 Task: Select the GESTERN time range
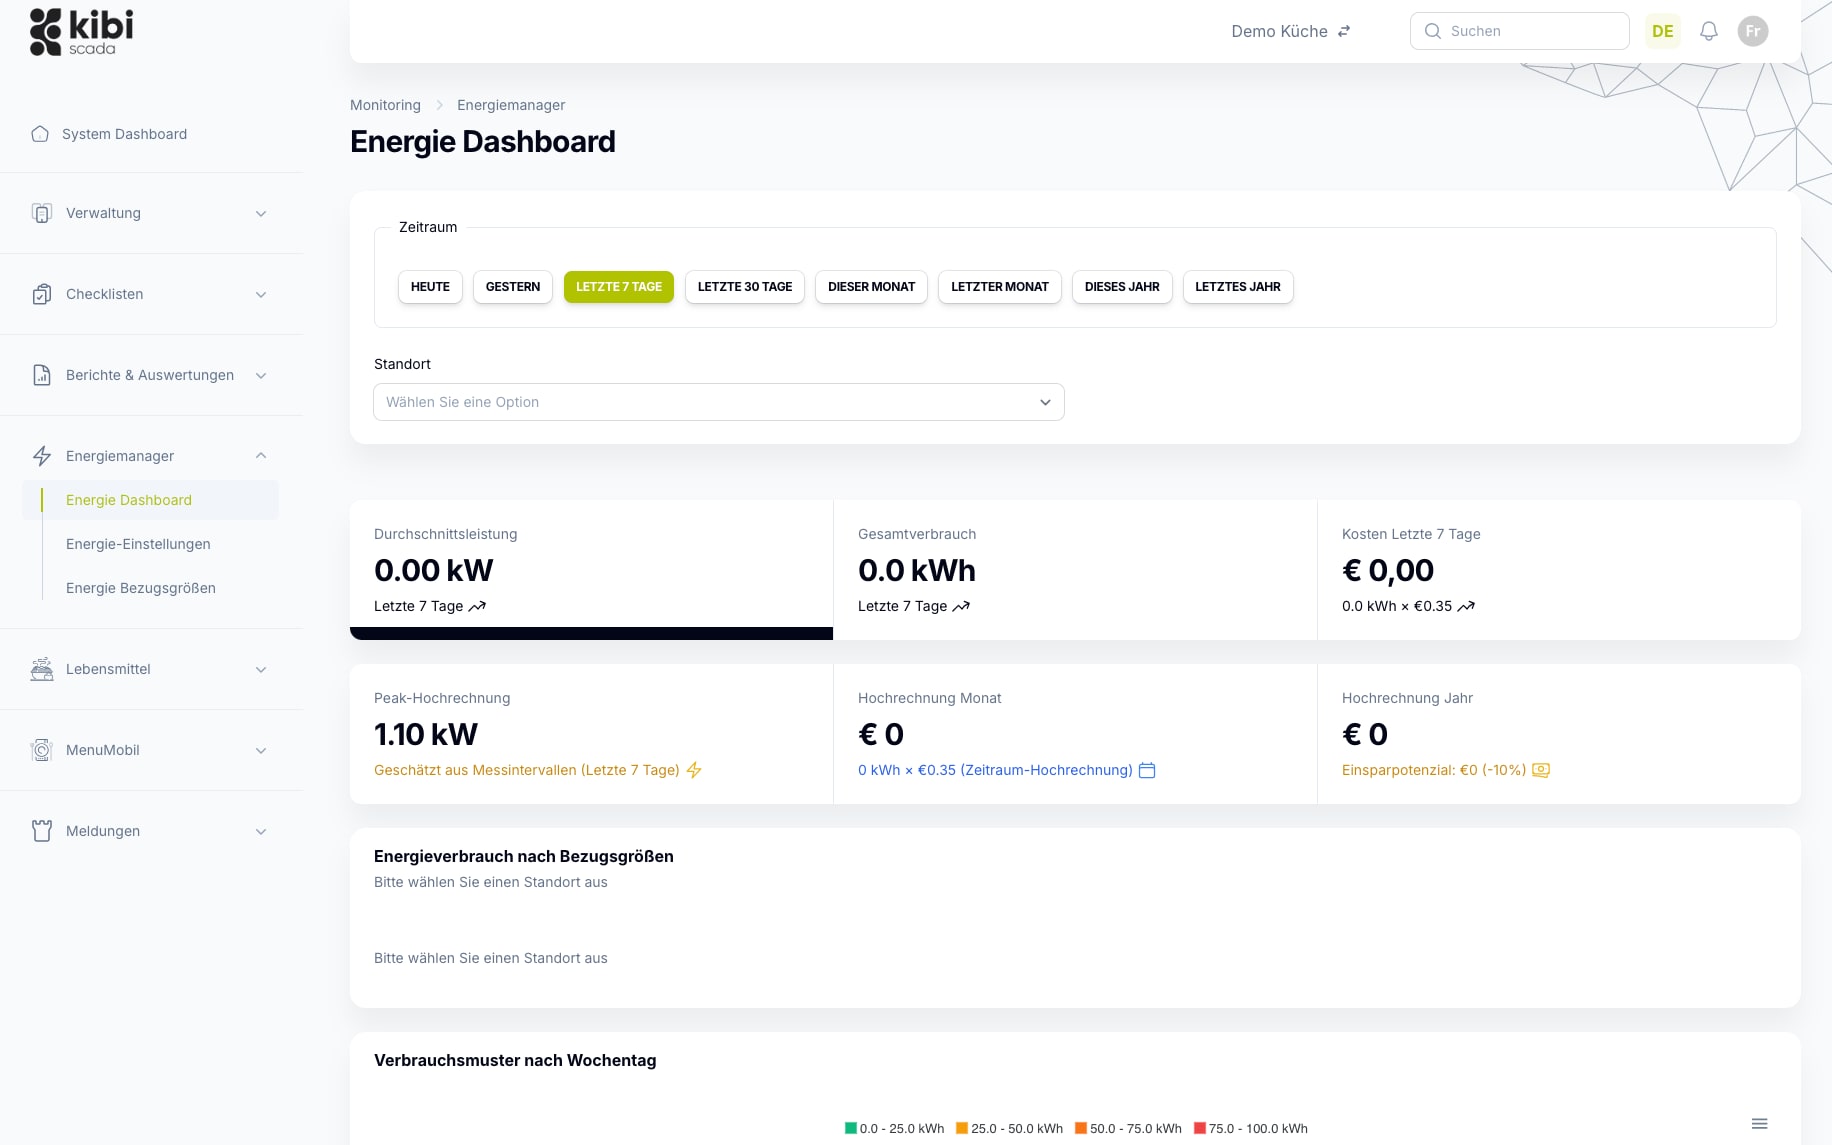[513, 287]
